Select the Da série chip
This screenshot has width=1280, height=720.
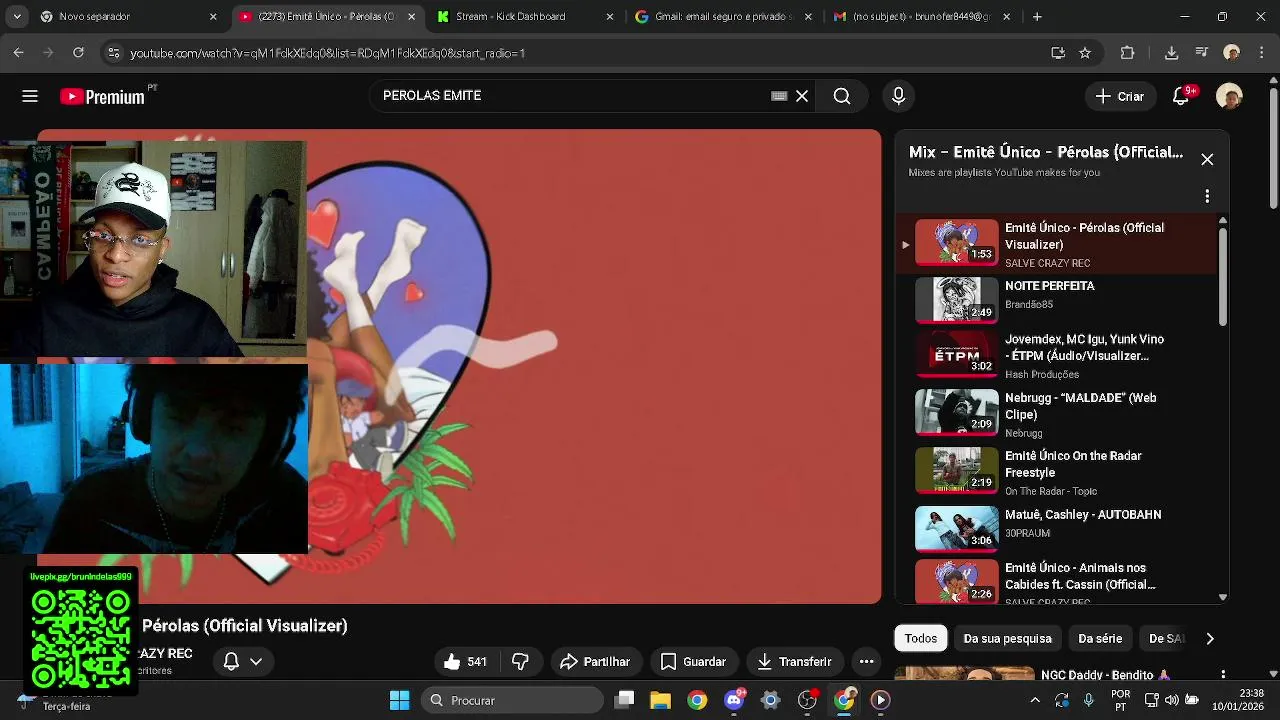[1100, 638]
